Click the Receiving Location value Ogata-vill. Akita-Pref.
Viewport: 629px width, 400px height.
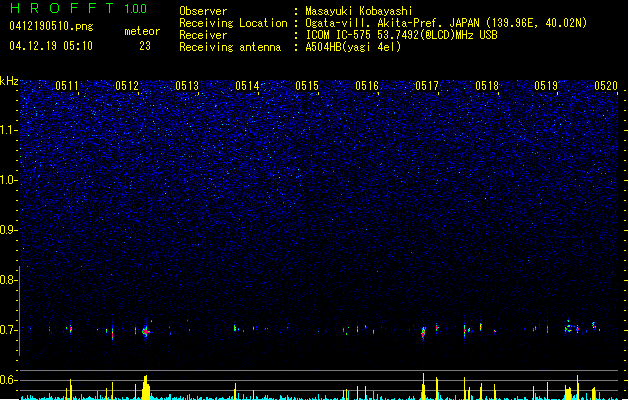tap(372, 23)
